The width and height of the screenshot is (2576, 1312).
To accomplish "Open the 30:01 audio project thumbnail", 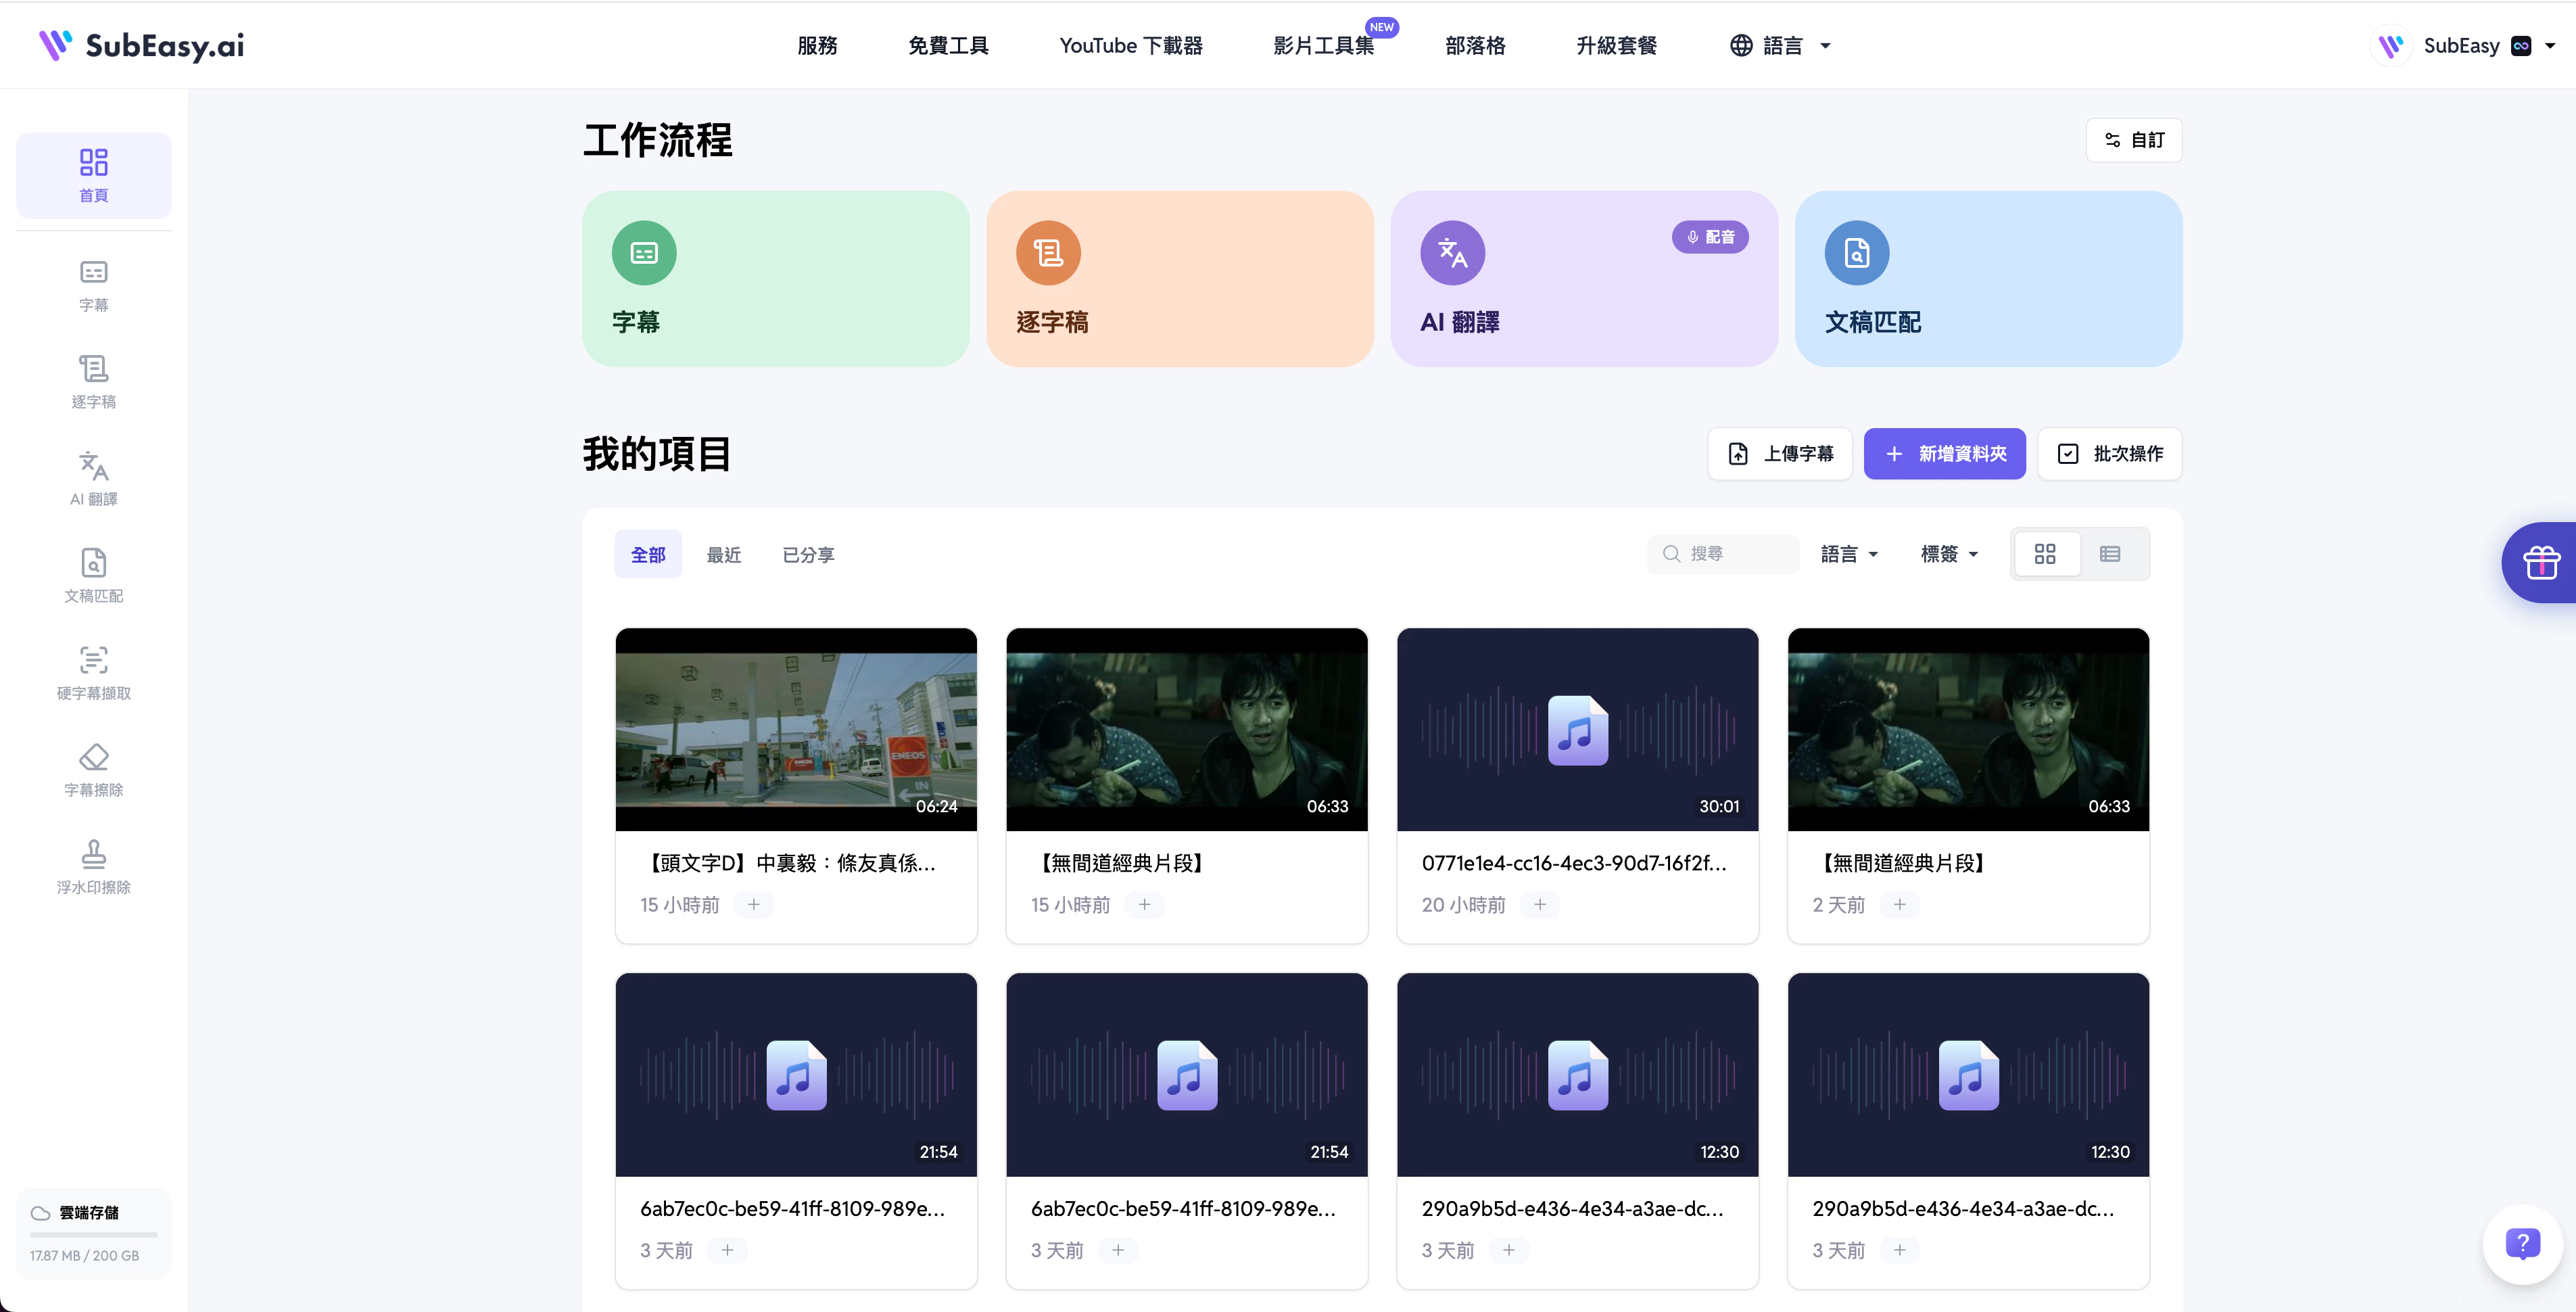I will click(x=1578, y=730).
